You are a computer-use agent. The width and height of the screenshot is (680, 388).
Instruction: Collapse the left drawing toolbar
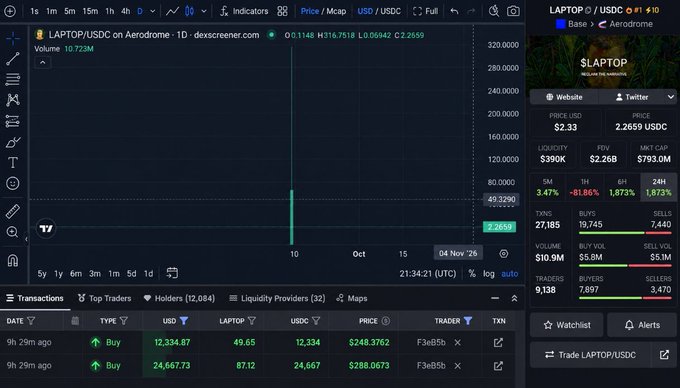click(26, 239)
